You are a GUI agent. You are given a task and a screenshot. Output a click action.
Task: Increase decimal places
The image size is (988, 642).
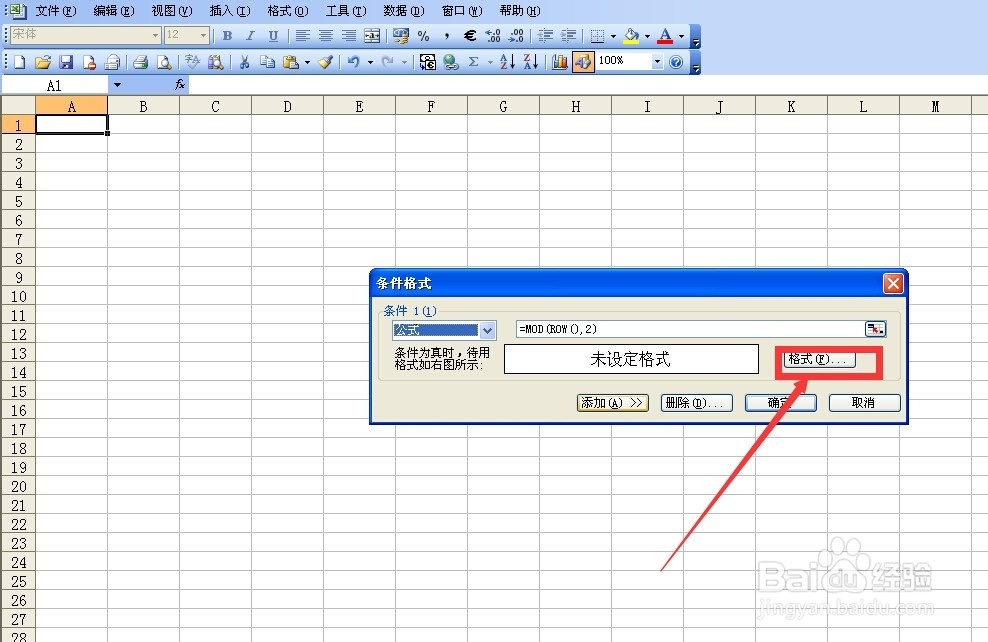pos(493,36)
